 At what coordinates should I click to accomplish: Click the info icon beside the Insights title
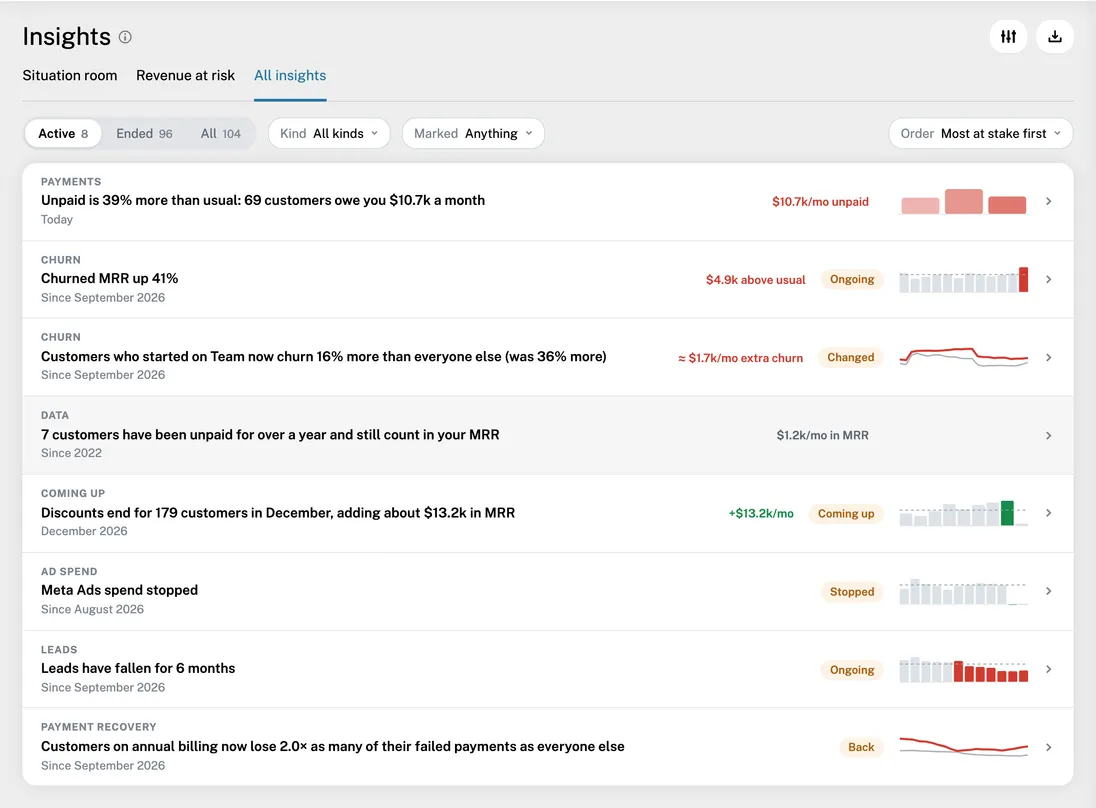point(125,37)
